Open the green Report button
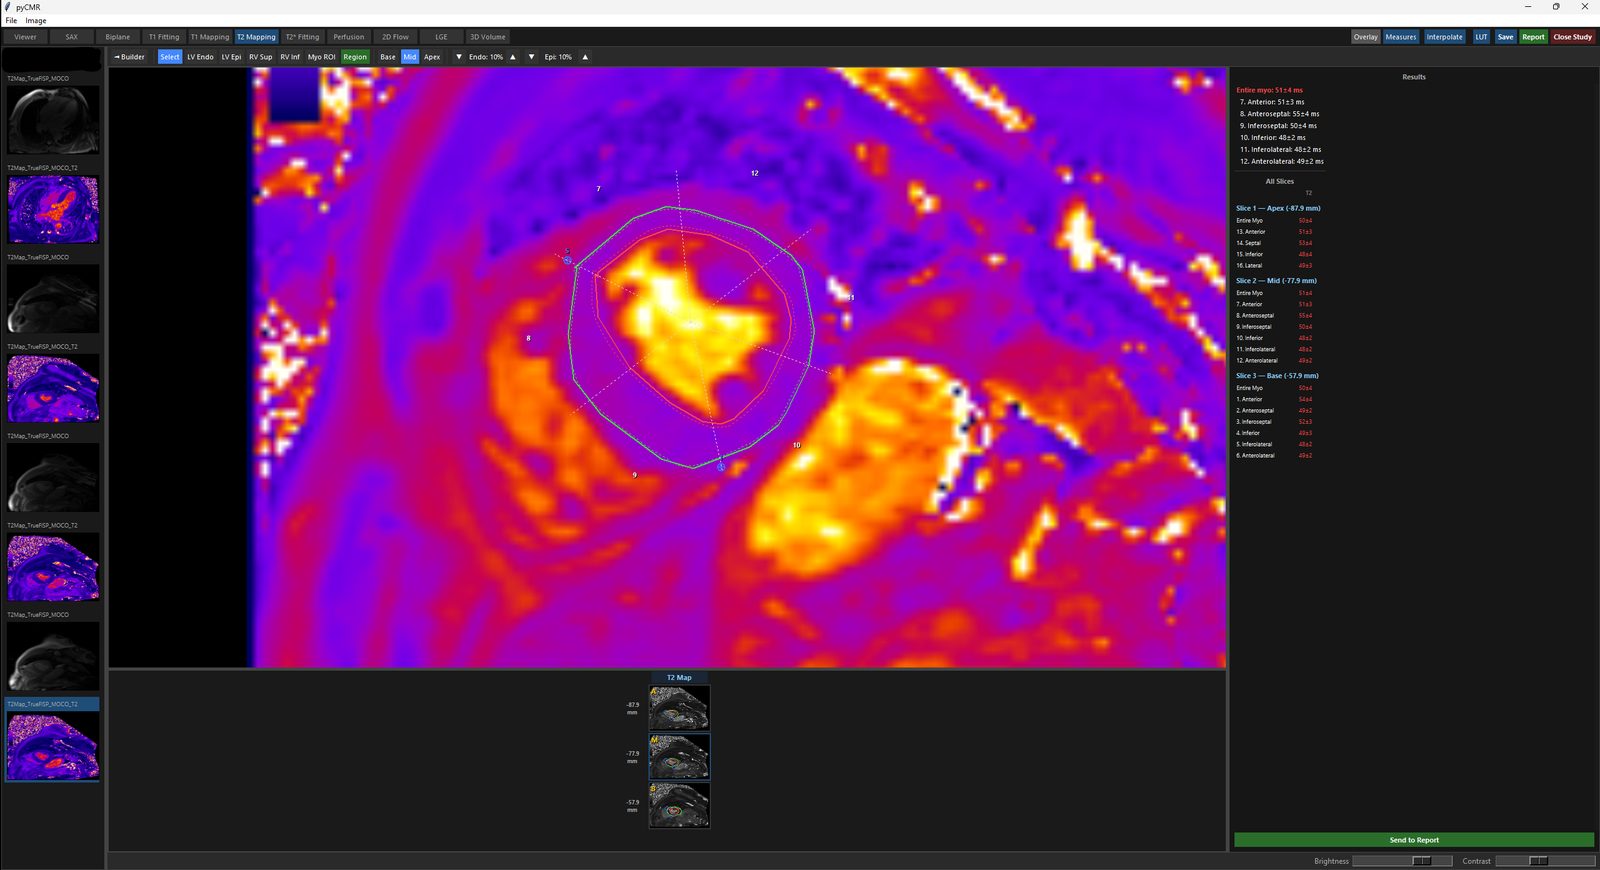 (x=1533, y=37)
